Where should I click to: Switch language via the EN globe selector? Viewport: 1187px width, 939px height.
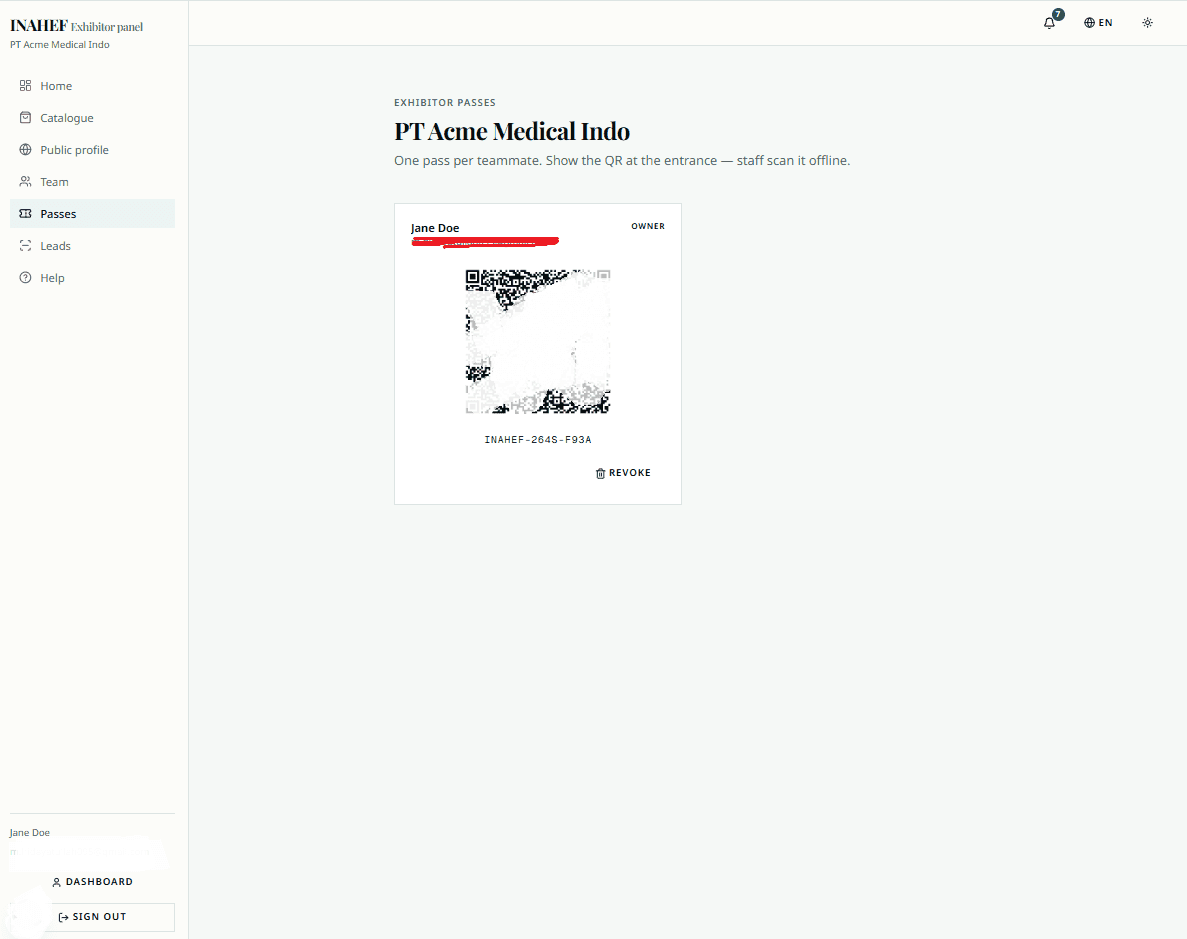coord(1098,23)
